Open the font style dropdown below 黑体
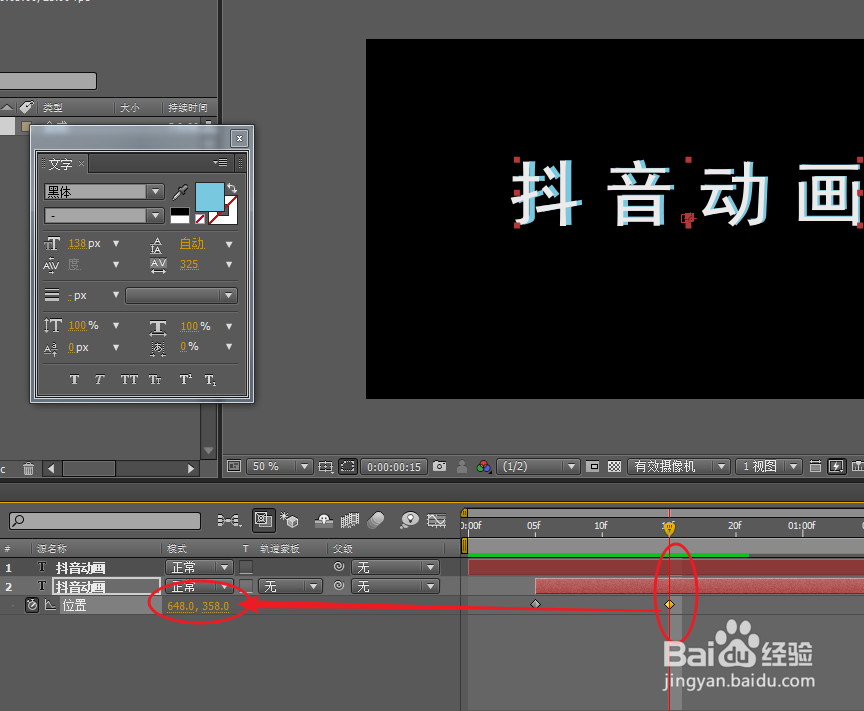The image size is (864, 711). tap(155, 215)
